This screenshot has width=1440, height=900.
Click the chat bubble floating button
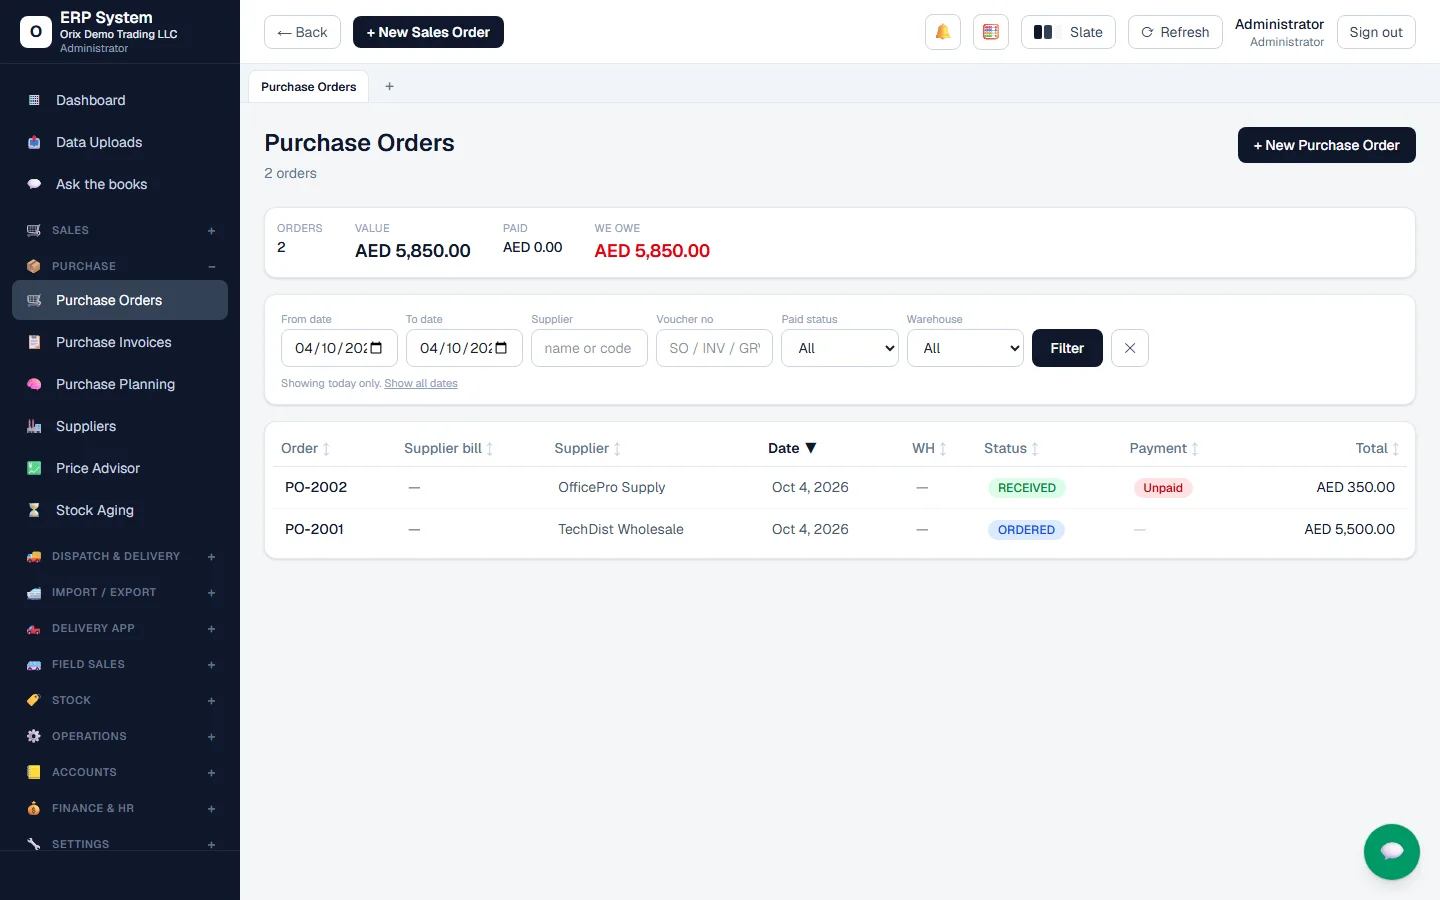1391,851
